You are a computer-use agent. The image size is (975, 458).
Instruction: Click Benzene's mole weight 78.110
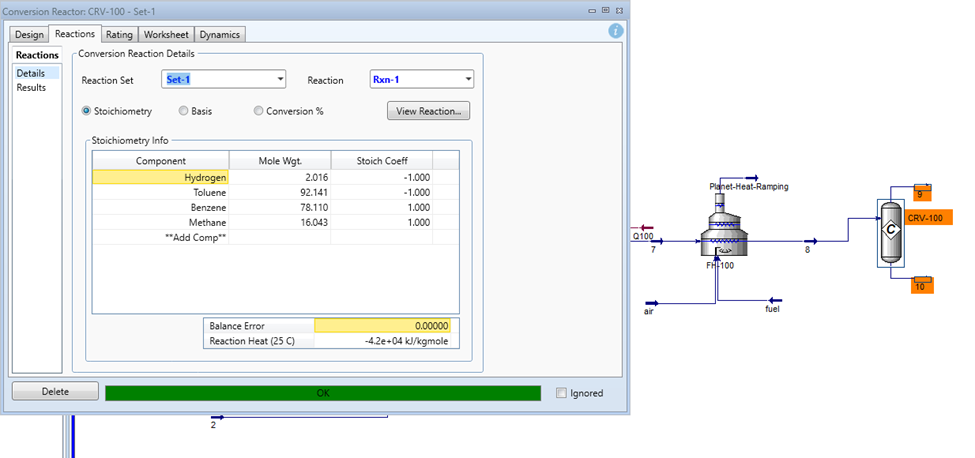coord(280,207)
